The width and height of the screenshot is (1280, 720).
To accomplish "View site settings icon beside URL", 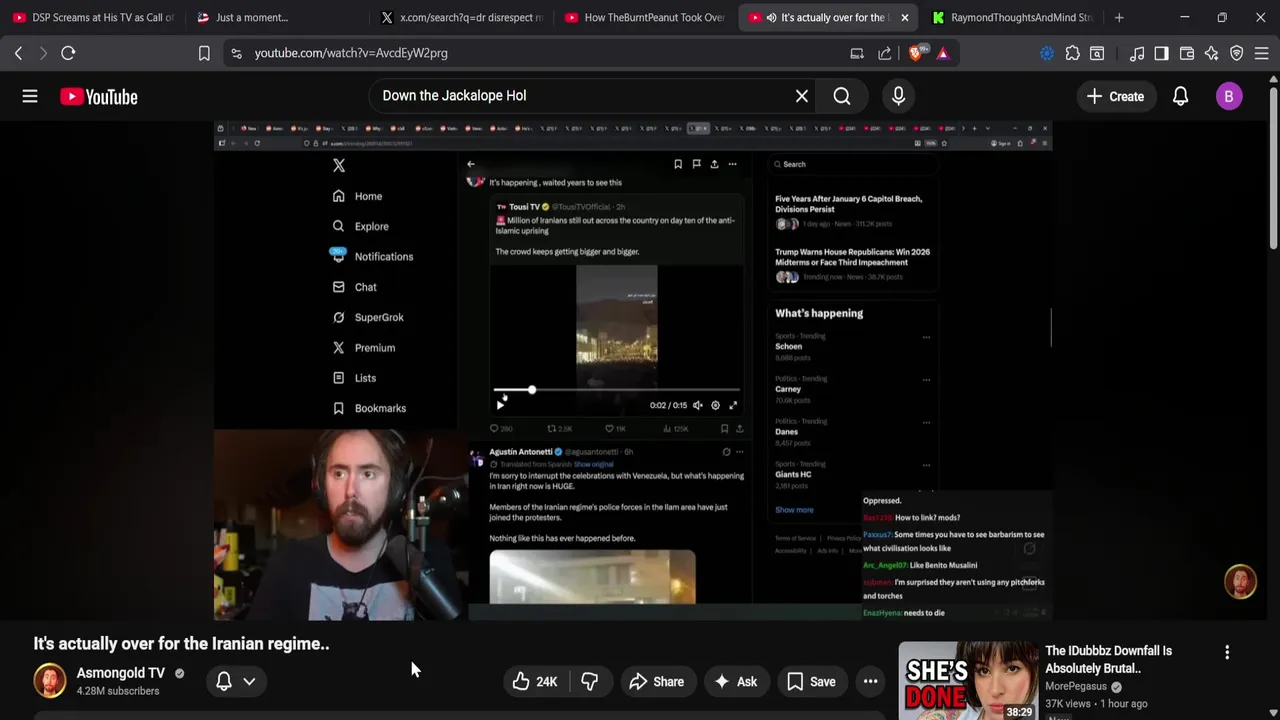I will pyautogui.click(x=236, y=53).
